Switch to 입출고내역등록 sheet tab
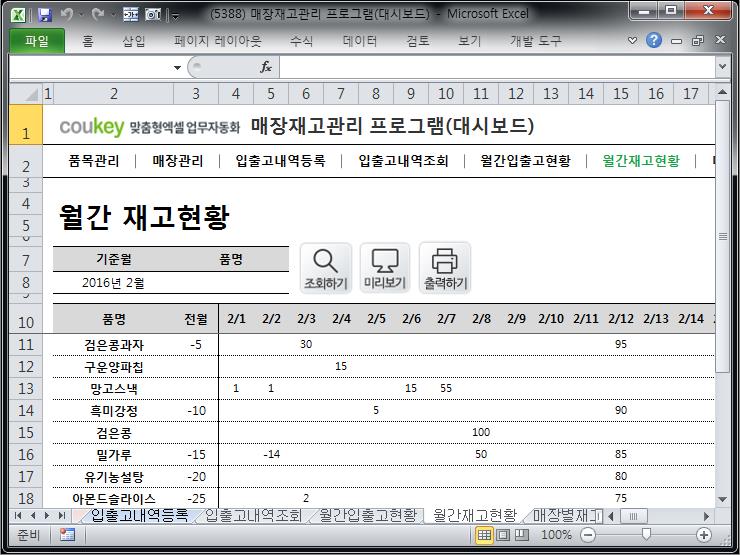740x555 pixels. (139, 515)
